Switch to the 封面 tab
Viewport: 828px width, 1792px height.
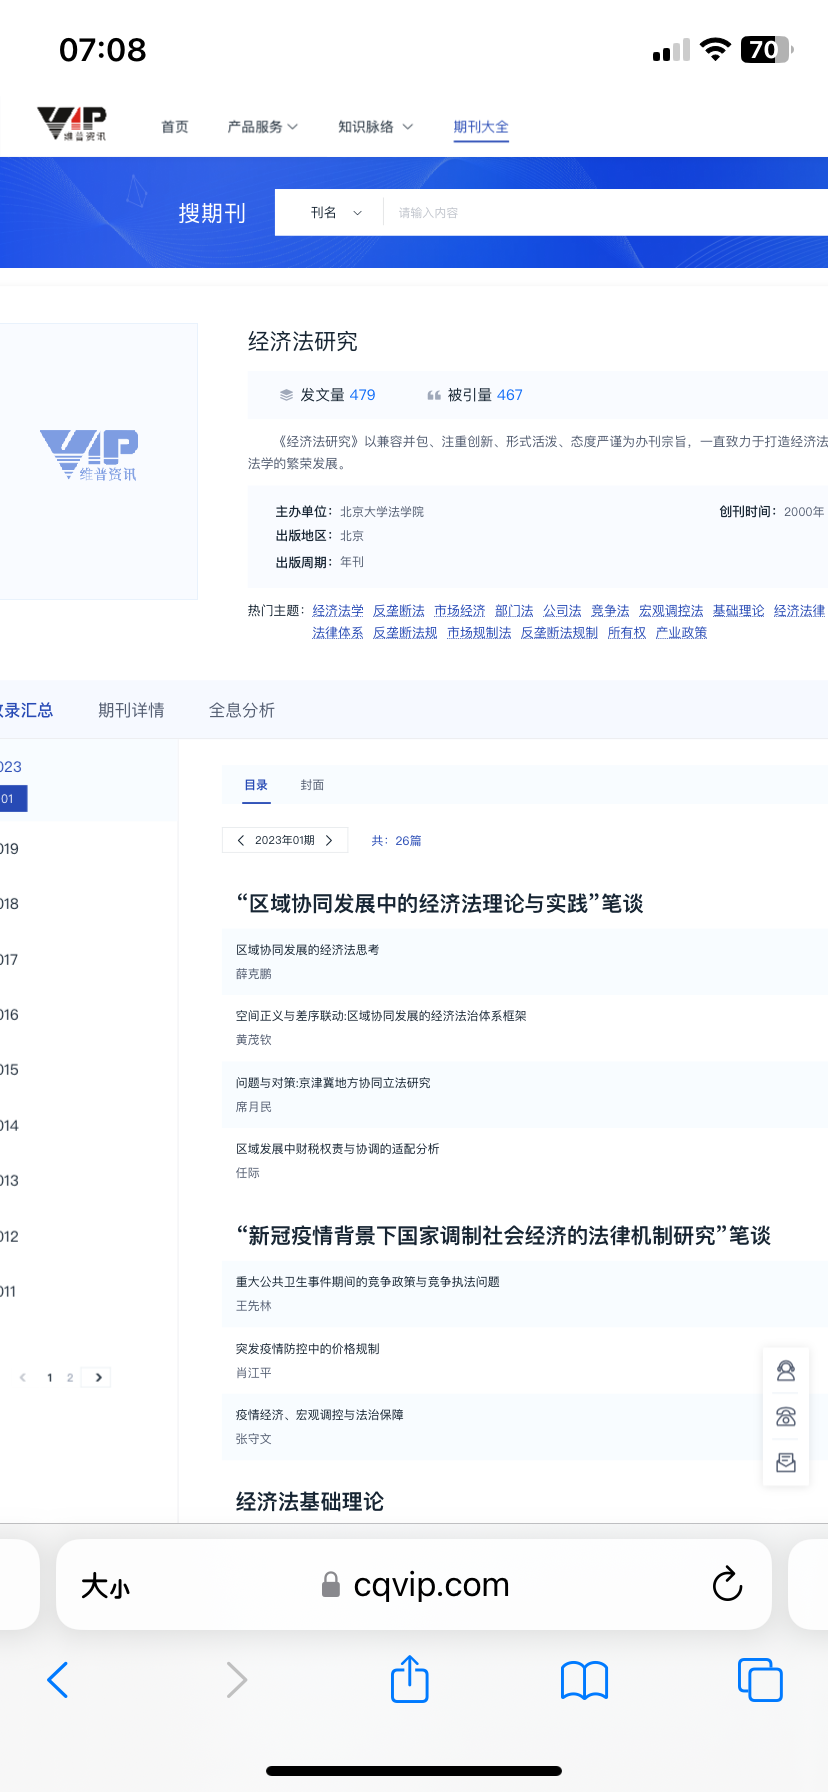click(312, 785)
